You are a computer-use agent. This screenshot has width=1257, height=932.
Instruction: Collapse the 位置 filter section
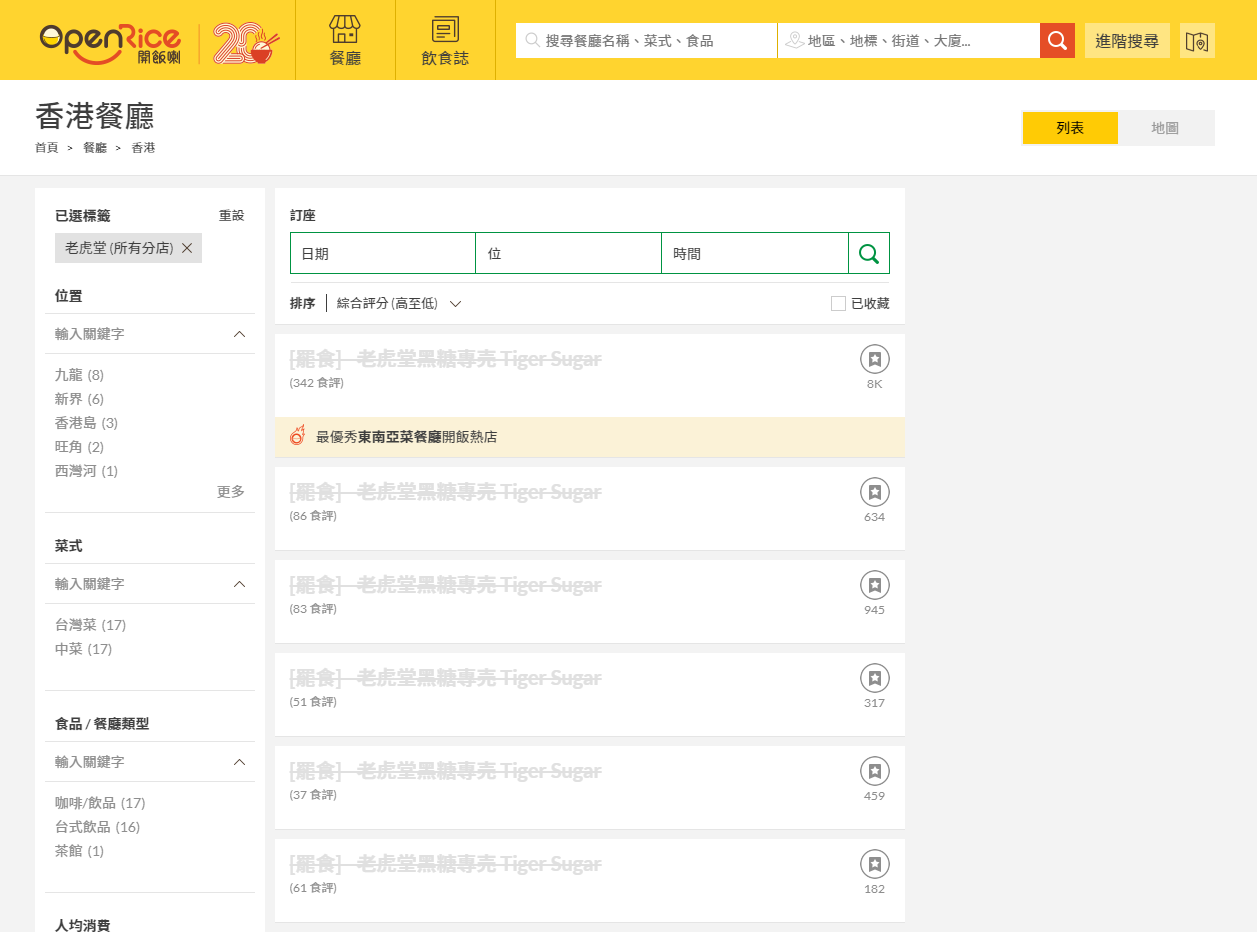pos(239,334)
